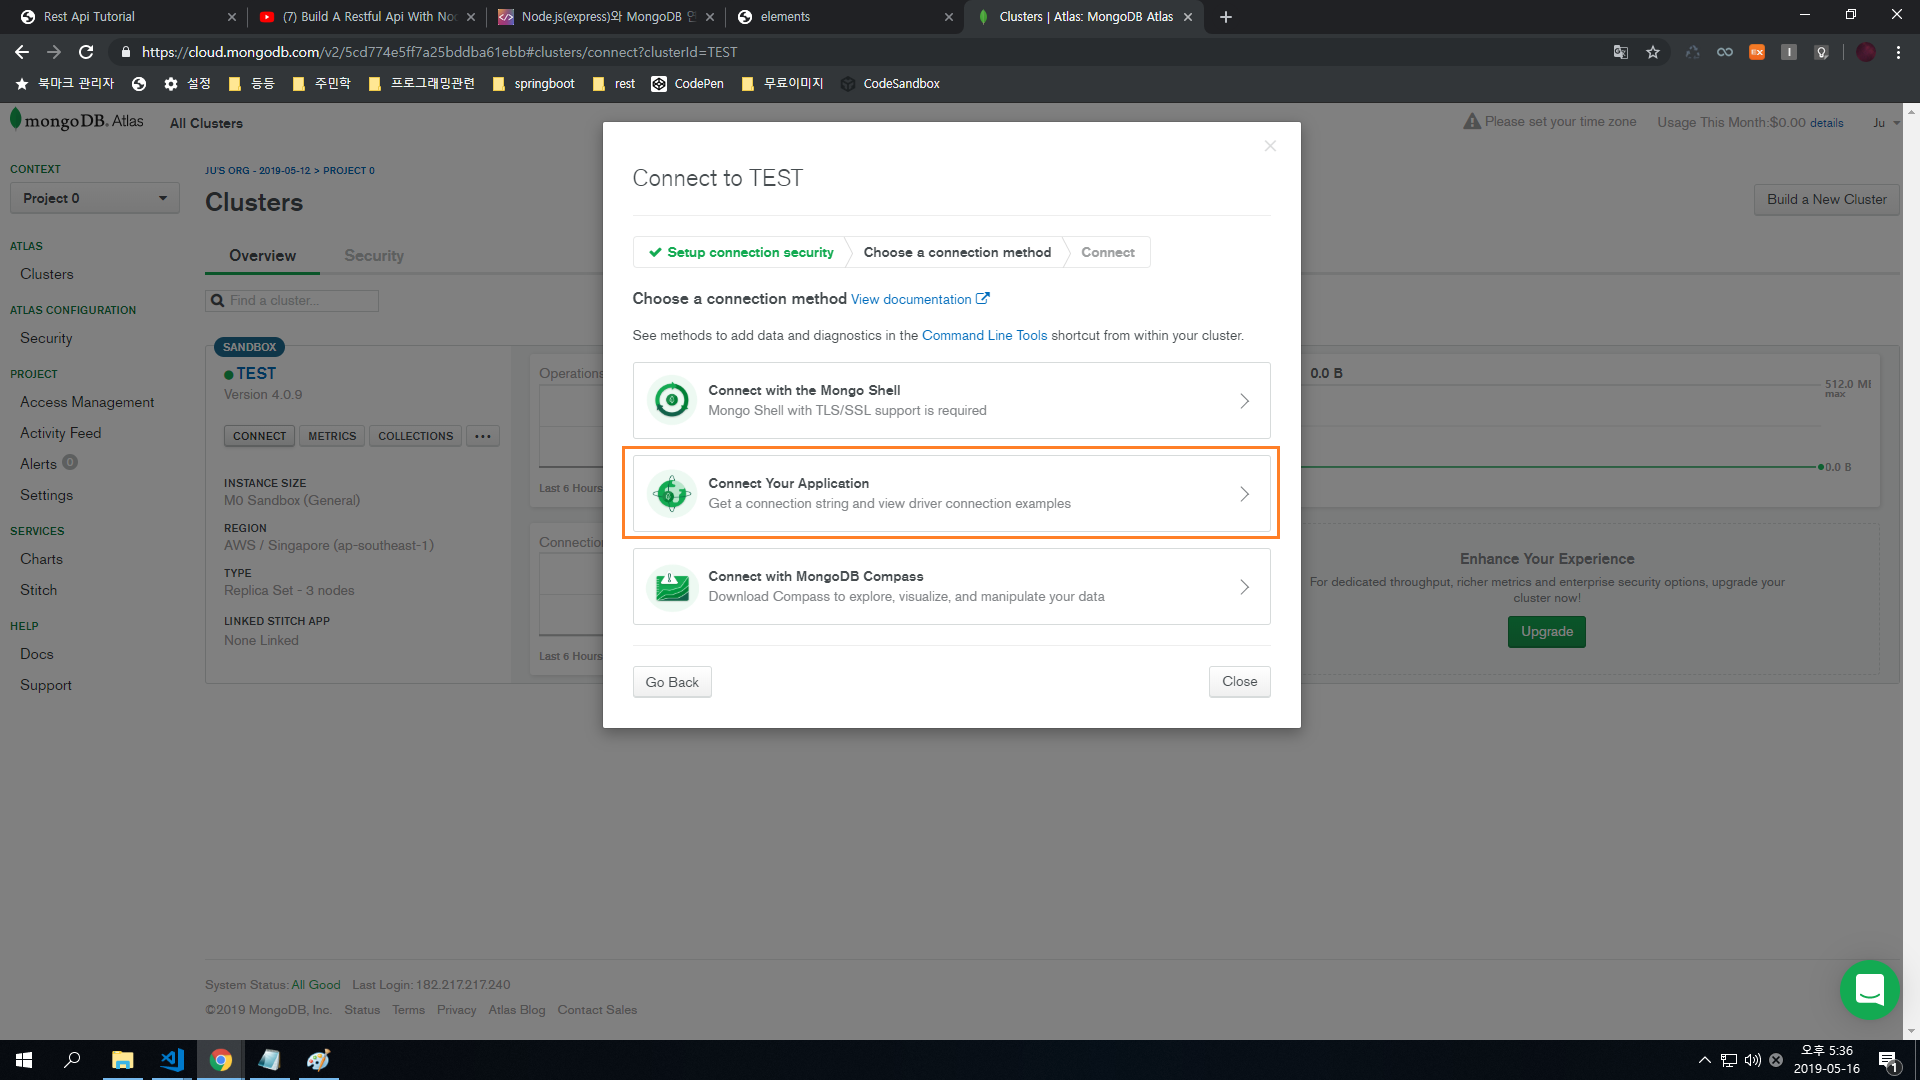Image resolution: width=1920 pixels, height=1080 pixels.
Task: Open the Atlas Blog footer link
Action: tap(517, 1010)
